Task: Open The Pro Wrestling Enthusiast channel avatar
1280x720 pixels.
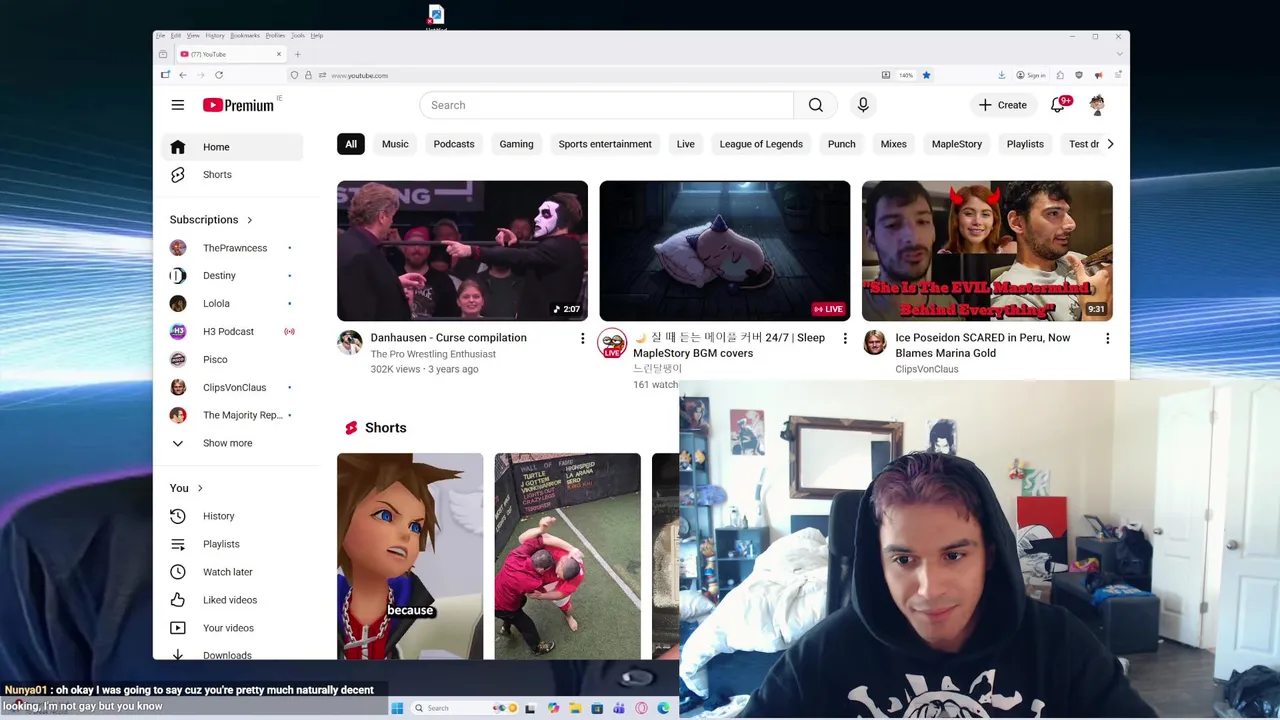Action: (x=349, y=343)
